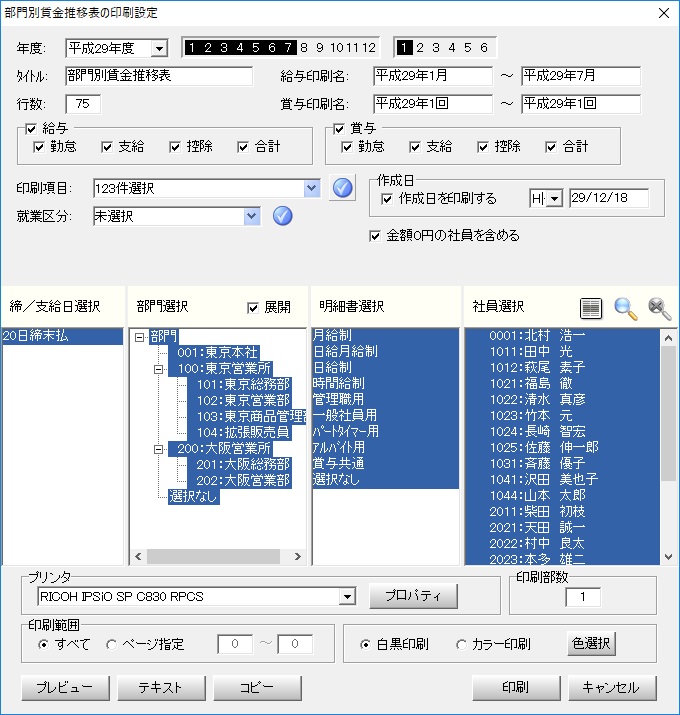Select month 1 in the salary month selector
The height and width of the screenshot is (715, 680).
(x=192, y=47)
